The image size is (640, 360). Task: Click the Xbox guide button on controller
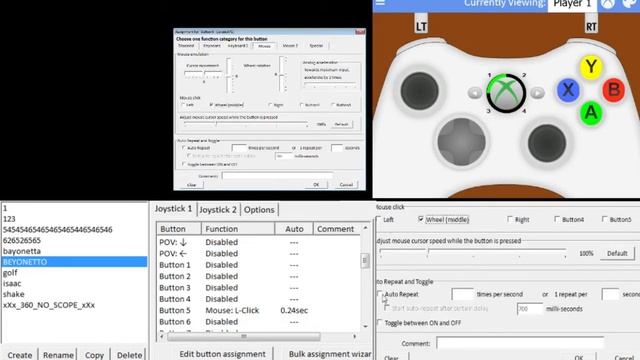click(506, 93)
